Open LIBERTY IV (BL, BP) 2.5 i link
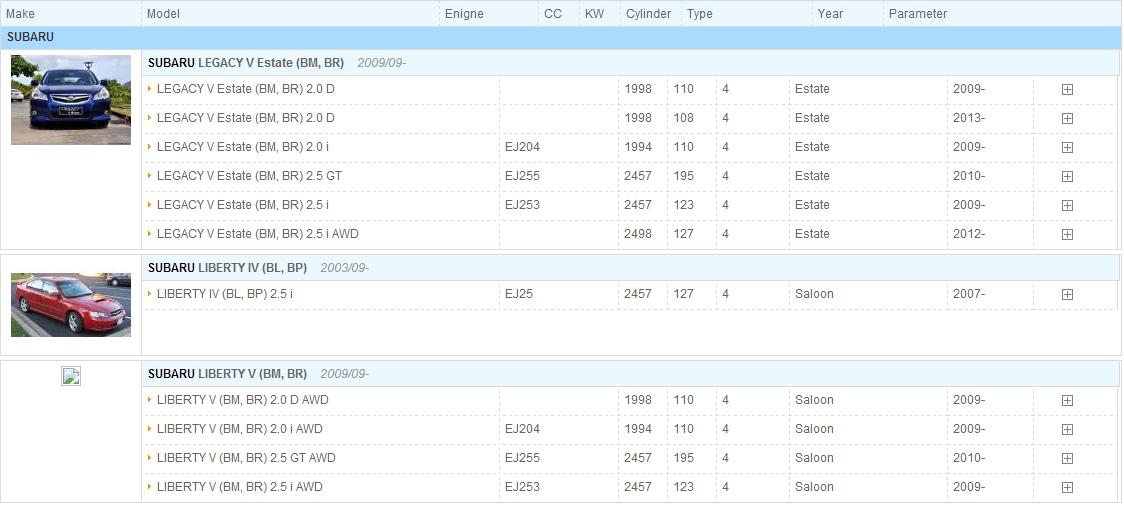Screen dimensions: 1124x505 tap(225, 293)
